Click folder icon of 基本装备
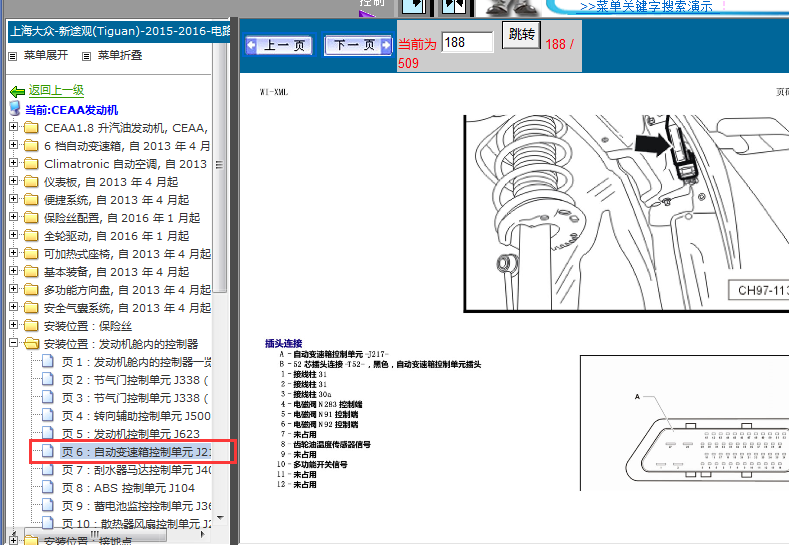The height and width of the screenshot is (545, 789). [x=31, y=272]
